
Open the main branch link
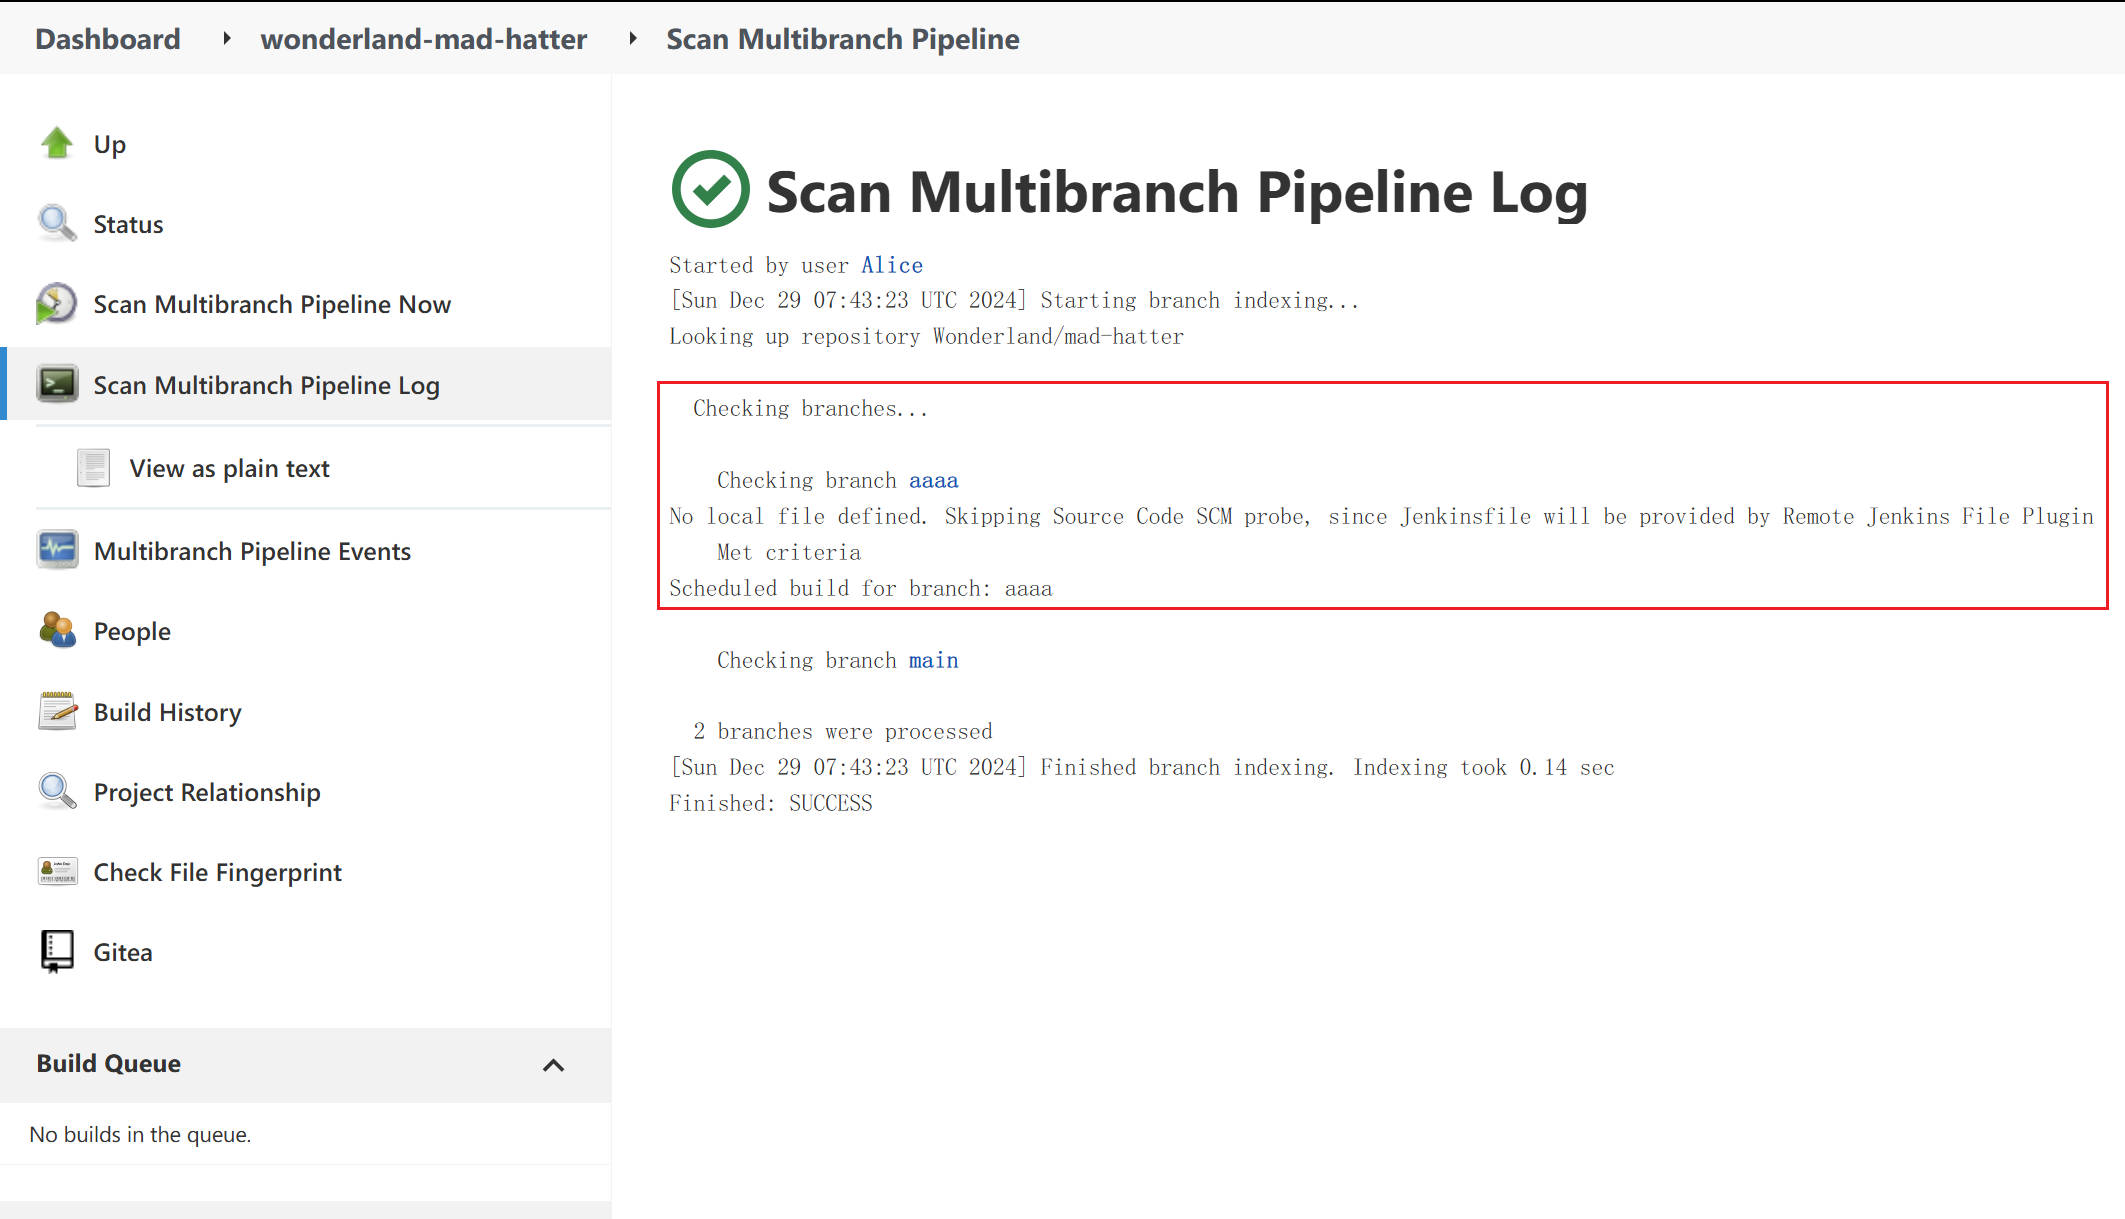click(x=934, y=660)
